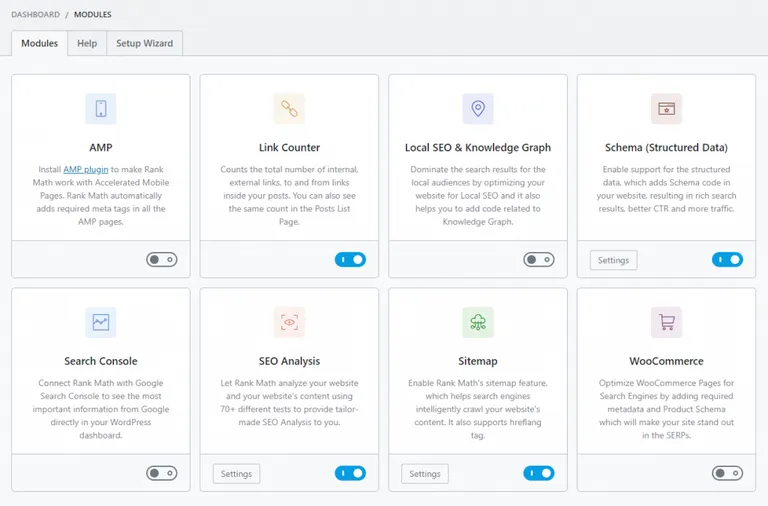The width and height of the screenshot is (768, 506).
Task: Click the SEO Analysis description paragraph
Action: click(x=289, y=403)
